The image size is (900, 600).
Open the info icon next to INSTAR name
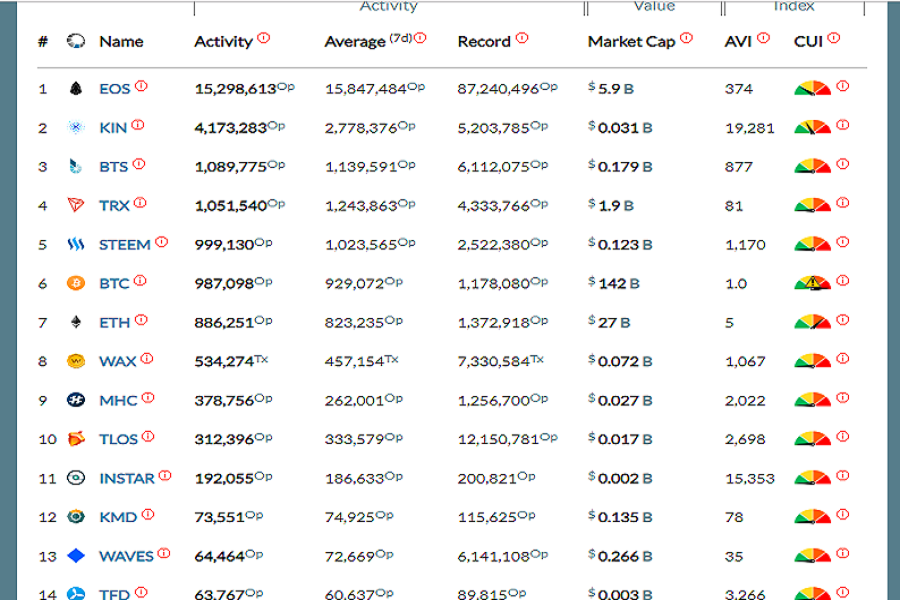(165, 475)
